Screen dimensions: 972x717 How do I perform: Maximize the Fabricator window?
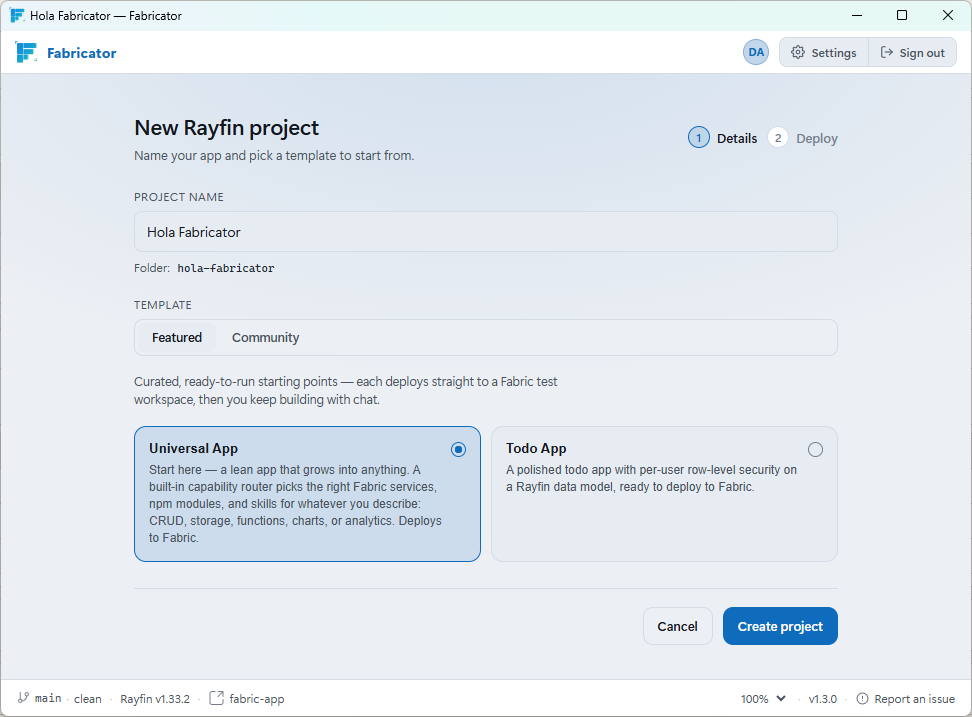[902, 15]
